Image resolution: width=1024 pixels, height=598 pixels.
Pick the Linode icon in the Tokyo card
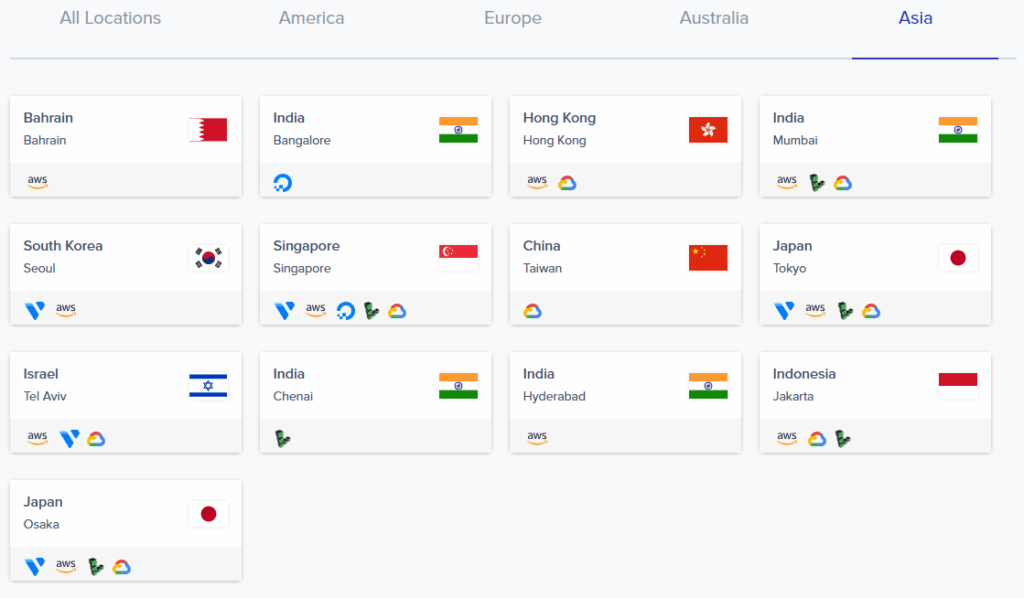point(845,311)
